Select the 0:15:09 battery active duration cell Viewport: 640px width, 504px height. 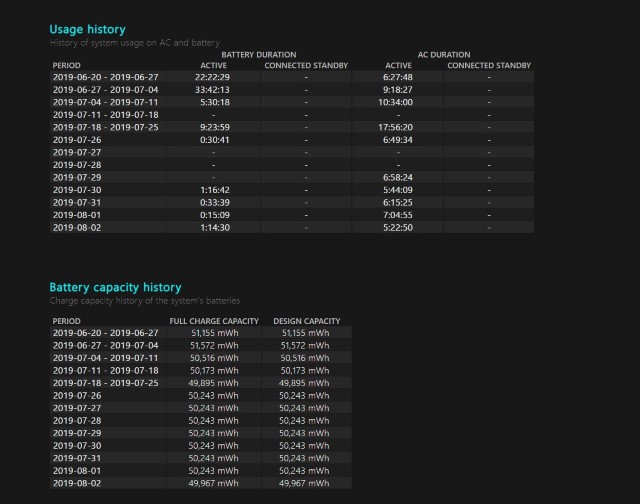click(214, 214)
